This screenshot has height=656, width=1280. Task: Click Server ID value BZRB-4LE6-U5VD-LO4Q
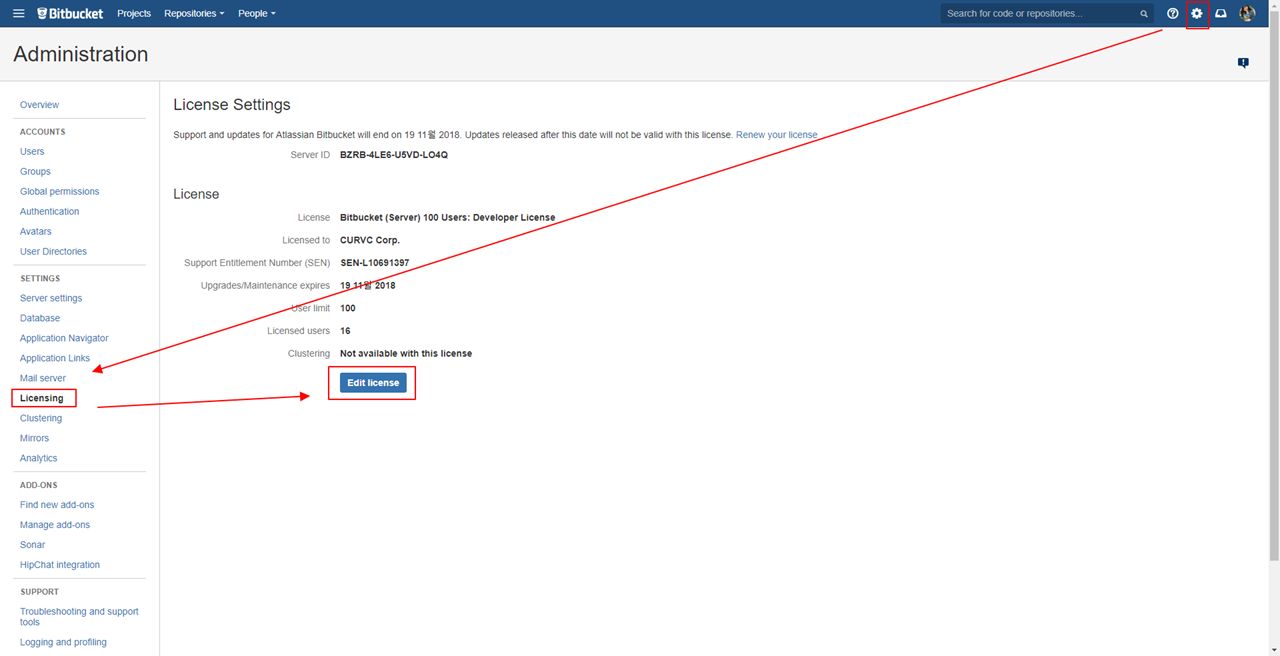[394, 156]
